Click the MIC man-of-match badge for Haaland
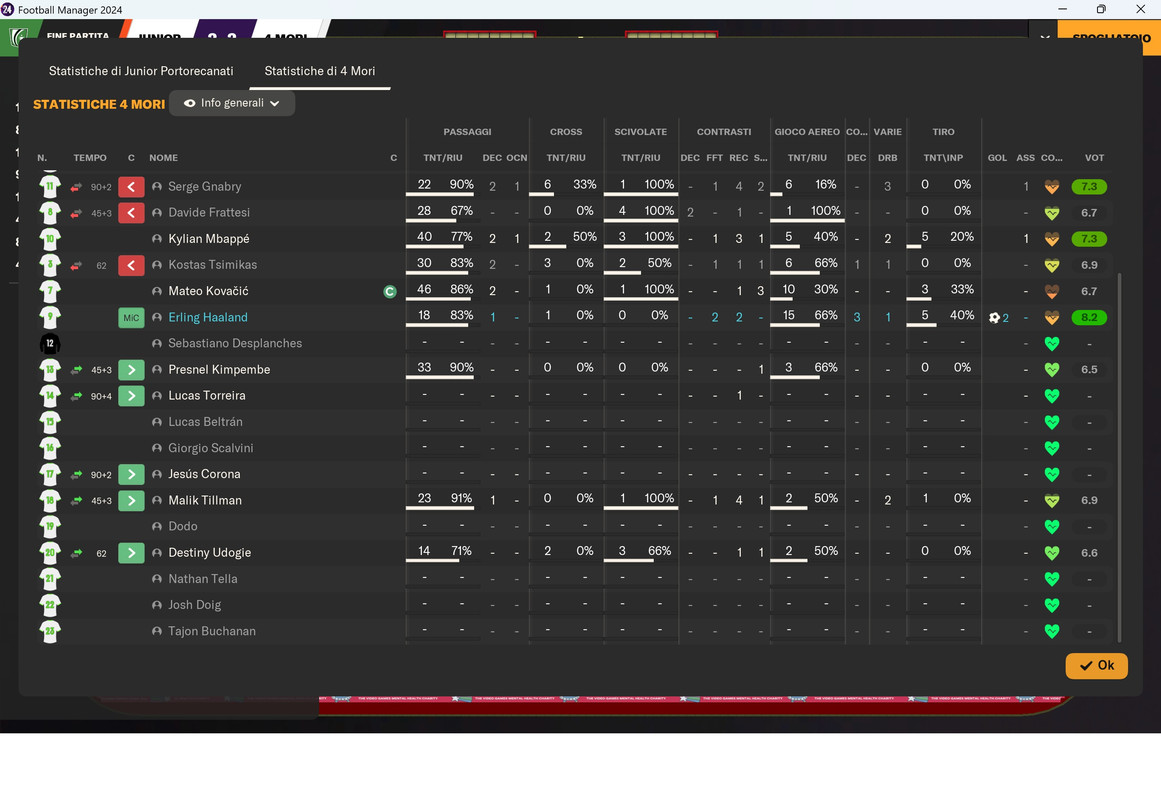Screen dimensions: 1161x800 pyautogui.click(x=131, y=318)
